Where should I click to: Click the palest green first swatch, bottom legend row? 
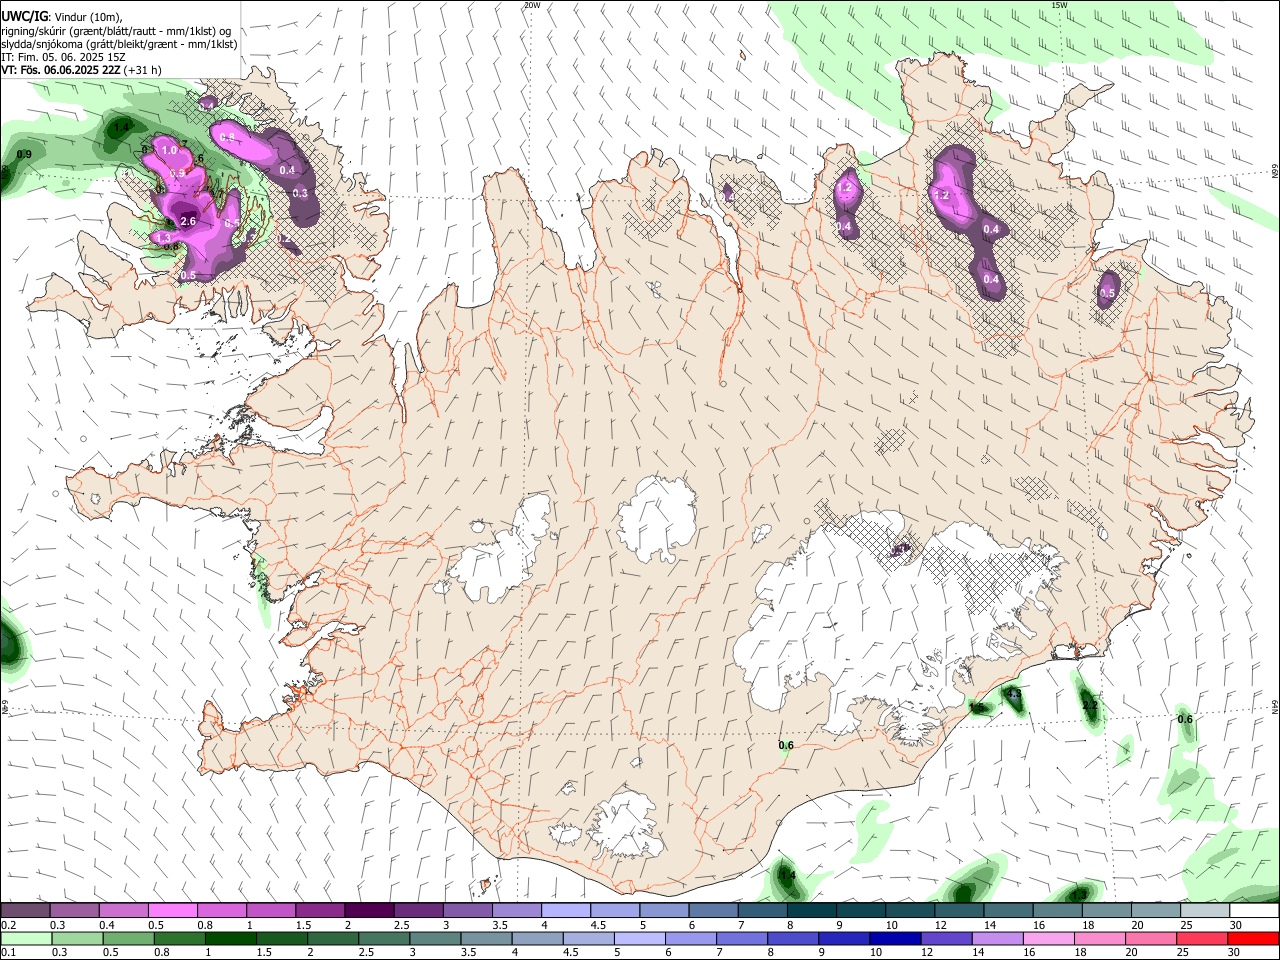[25, 939]
